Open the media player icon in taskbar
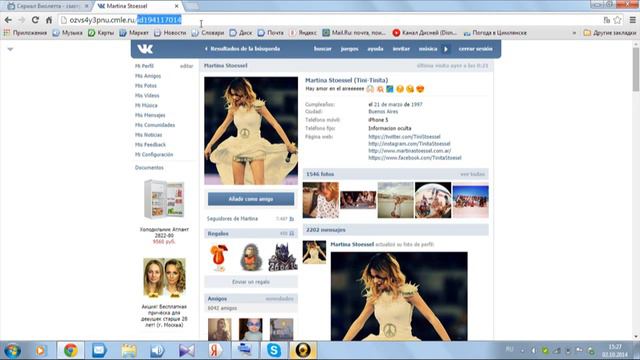 coord(40,350)
